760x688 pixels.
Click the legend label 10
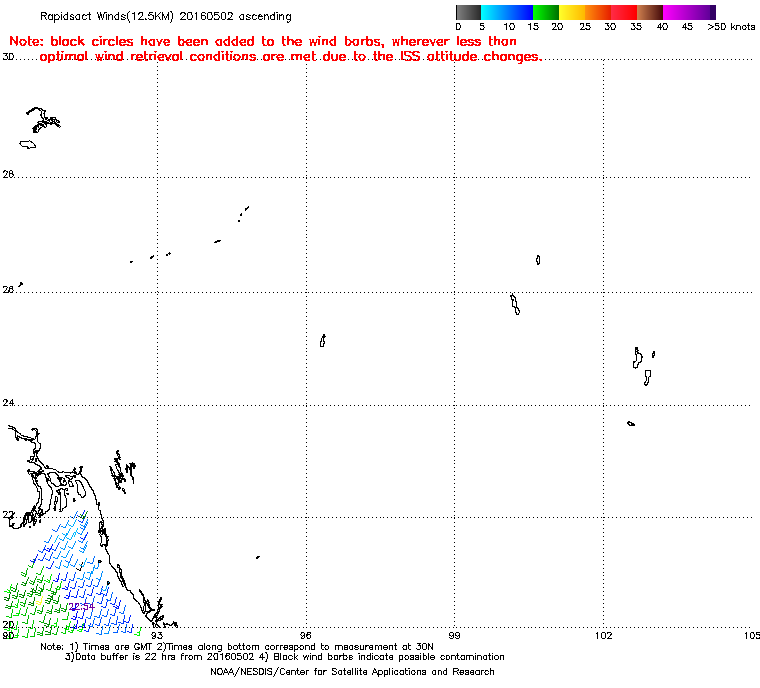click(x=509, y=27)
